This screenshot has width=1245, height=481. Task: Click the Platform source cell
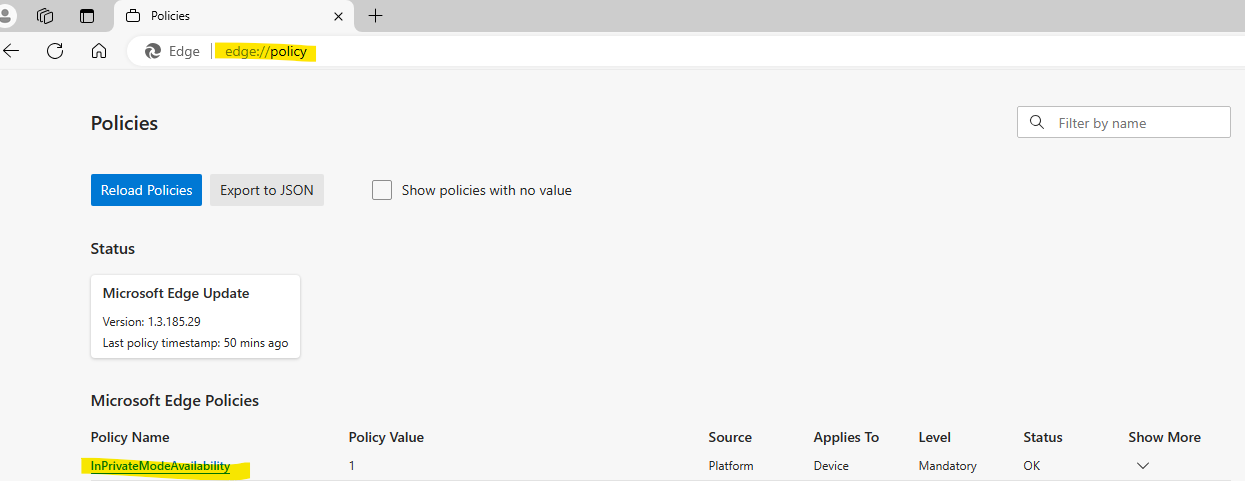pyautogui.click(x=731, y=466)
